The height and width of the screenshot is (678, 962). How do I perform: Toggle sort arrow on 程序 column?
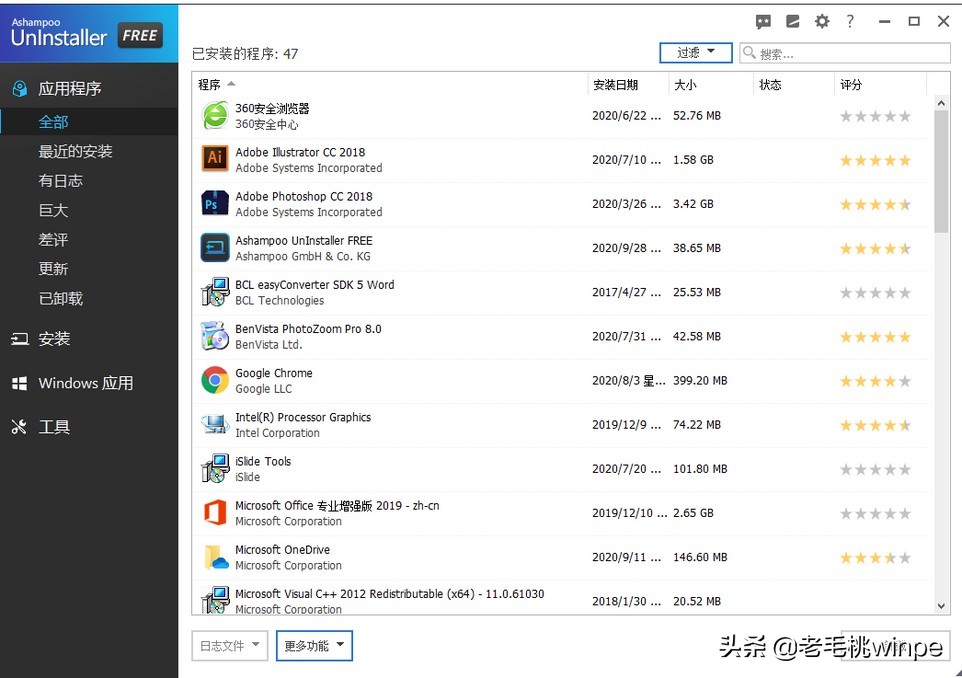(x=231, y=84)
